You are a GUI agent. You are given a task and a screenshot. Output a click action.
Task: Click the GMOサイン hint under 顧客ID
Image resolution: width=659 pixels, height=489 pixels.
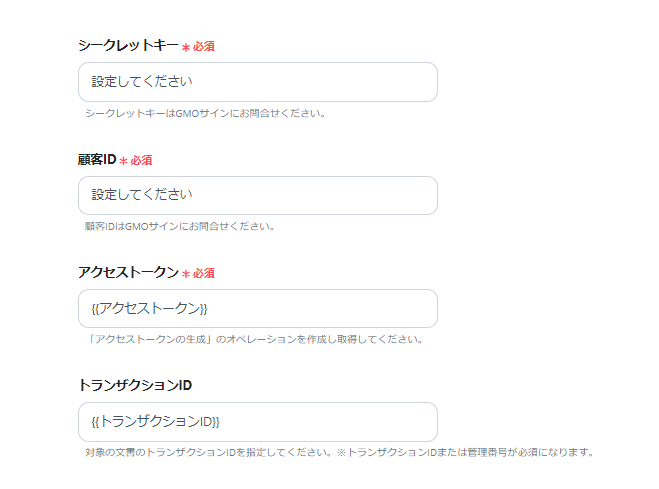click(x=180, y=226)
